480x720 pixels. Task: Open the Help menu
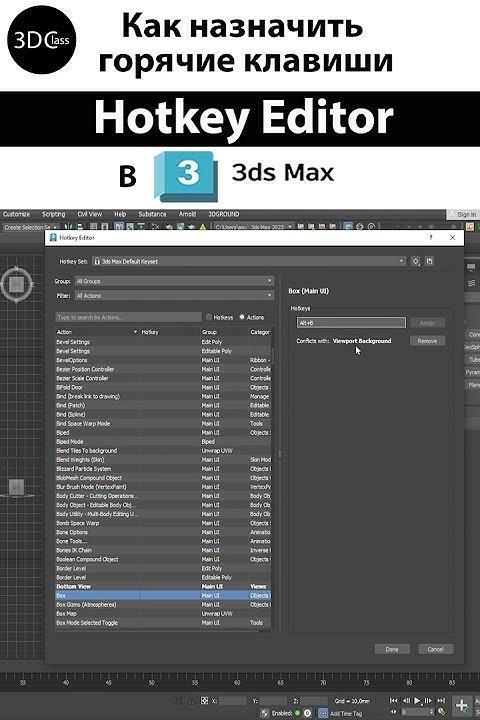(120, 214)
